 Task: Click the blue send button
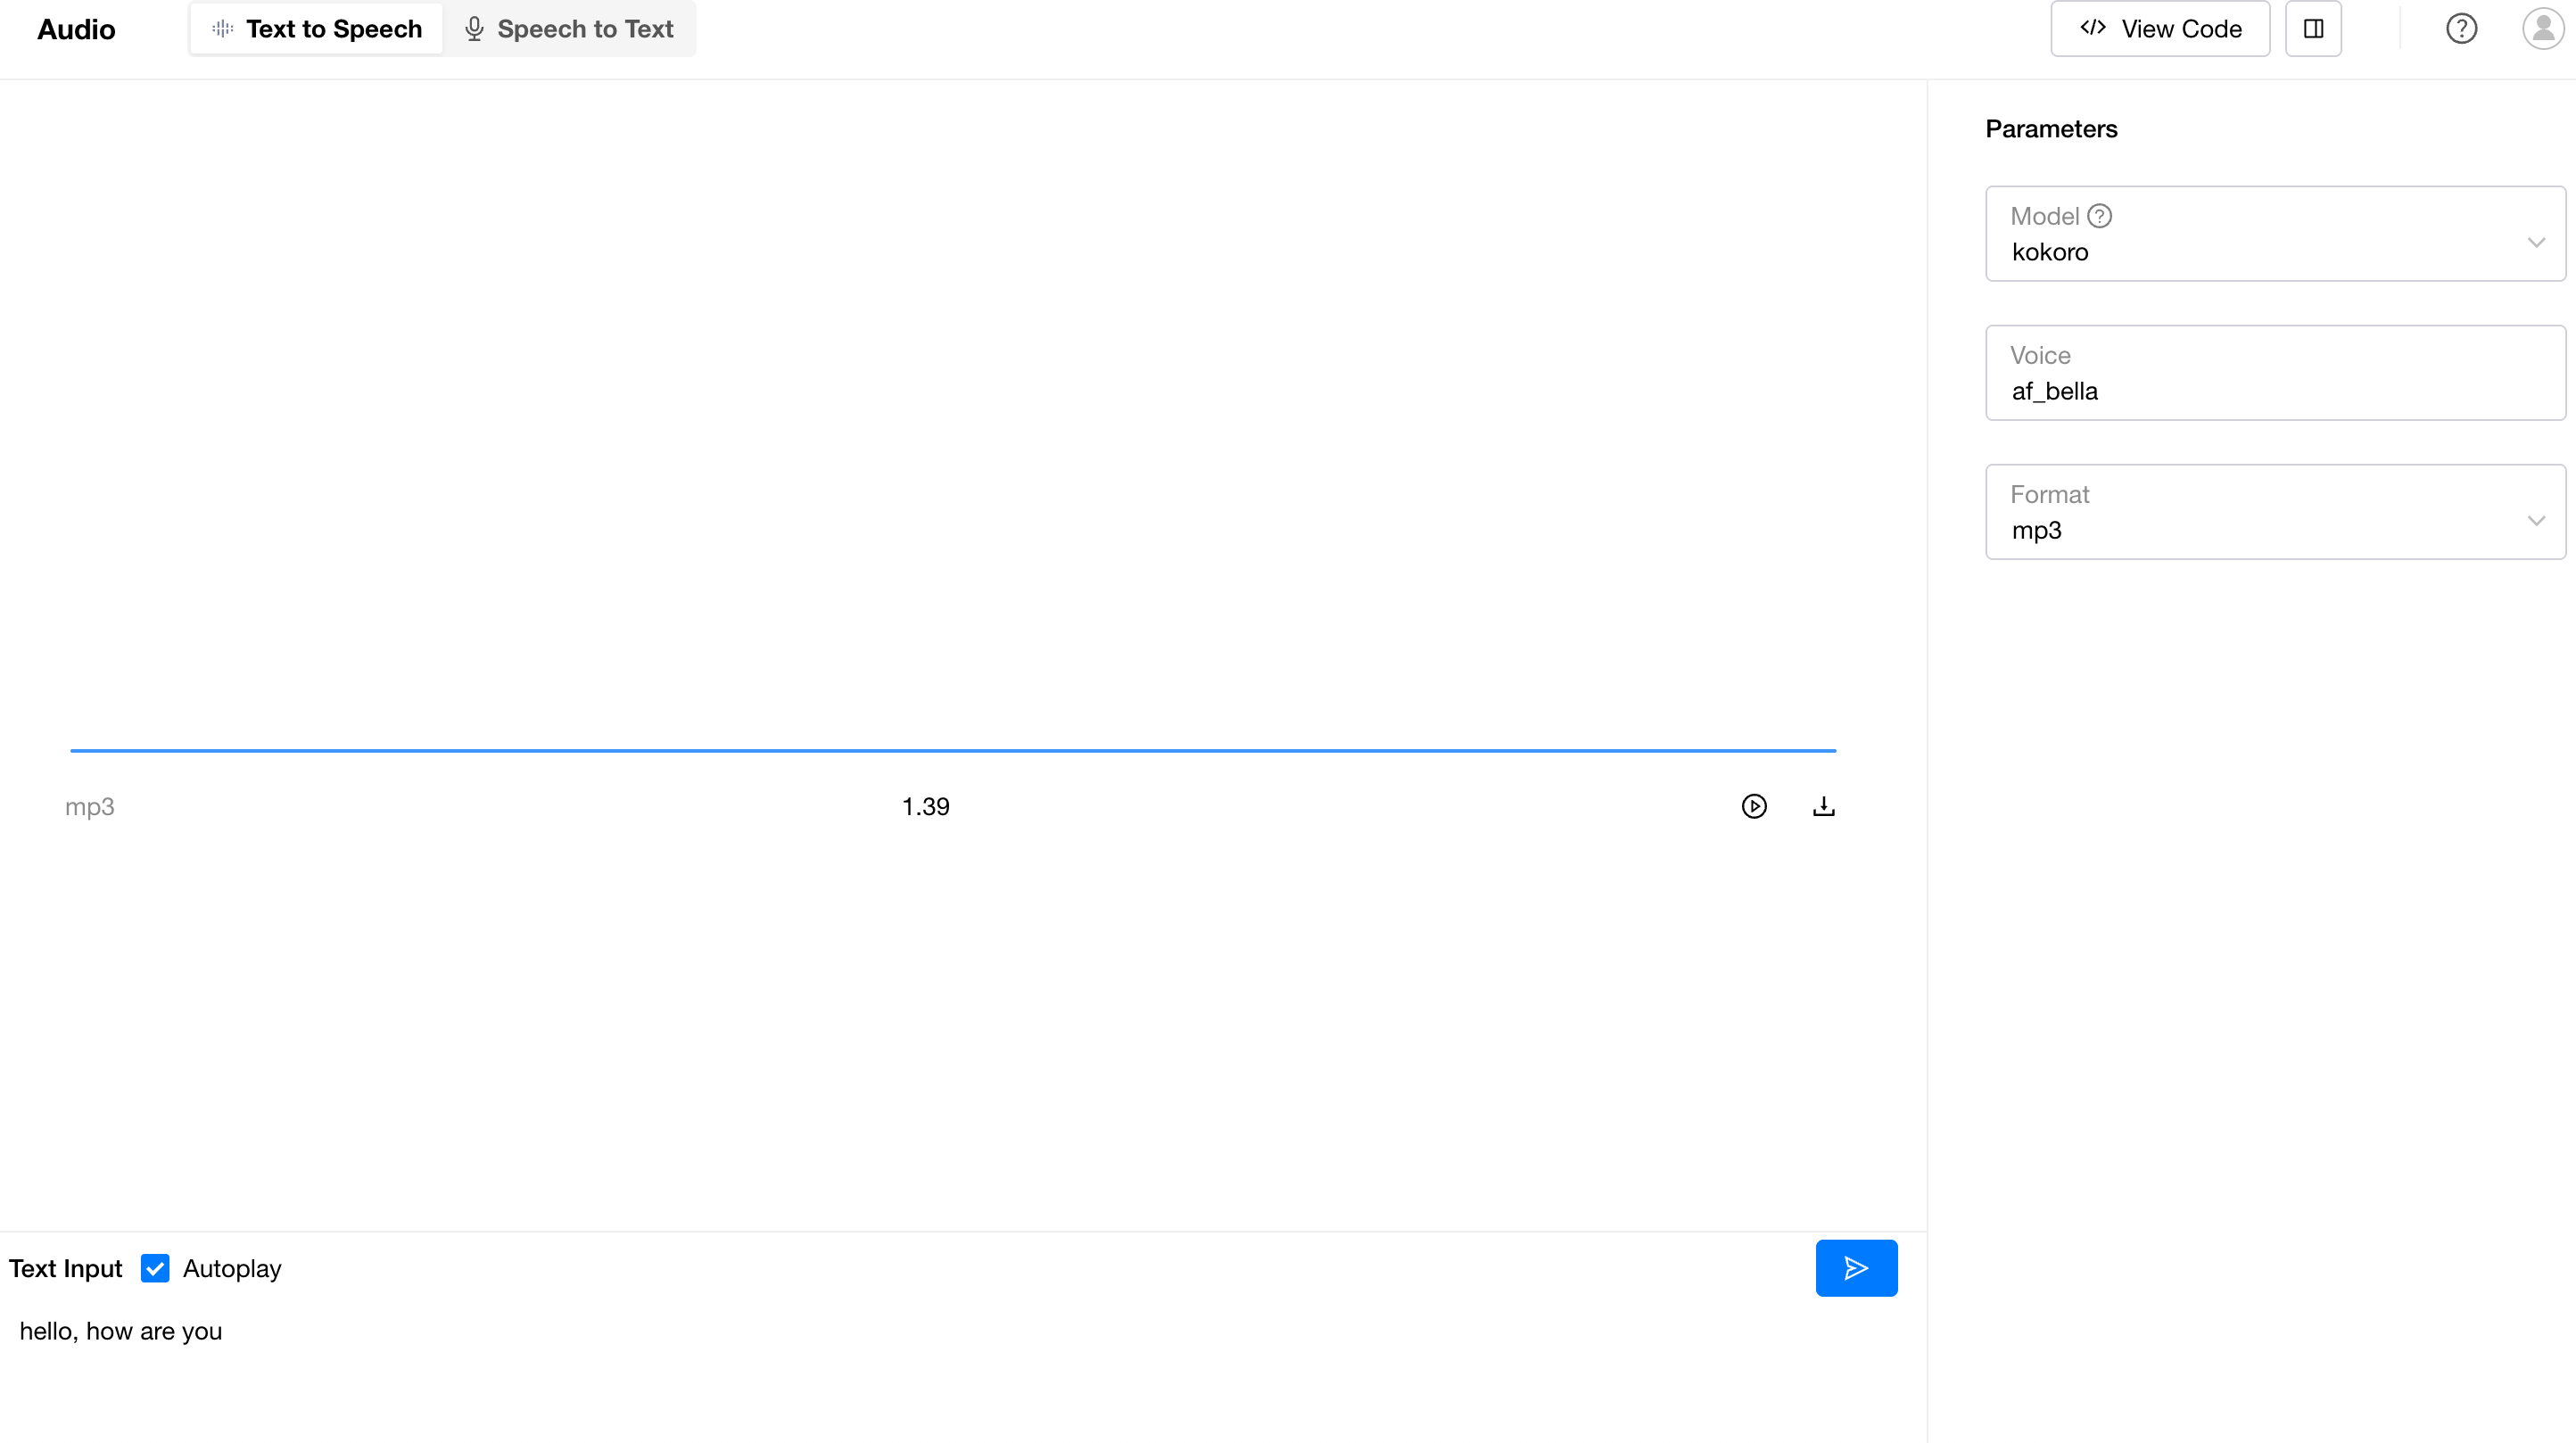[1856, 1268]
